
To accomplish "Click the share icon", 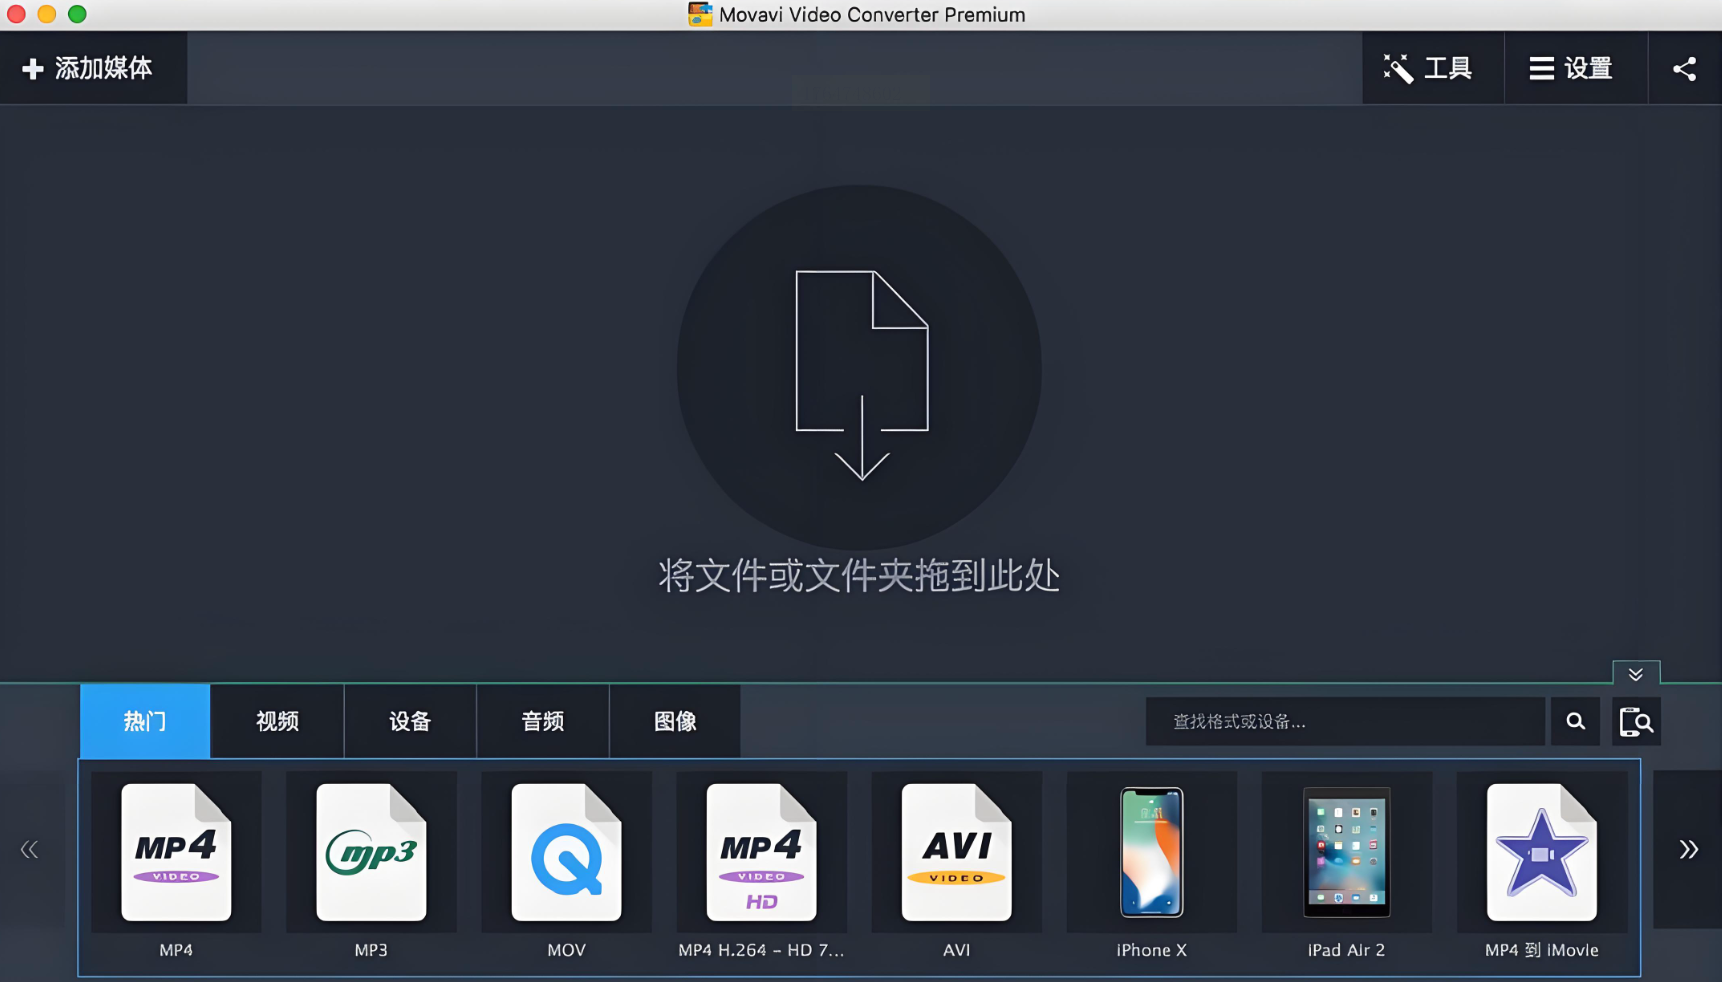I will (x=1685, y=68).
